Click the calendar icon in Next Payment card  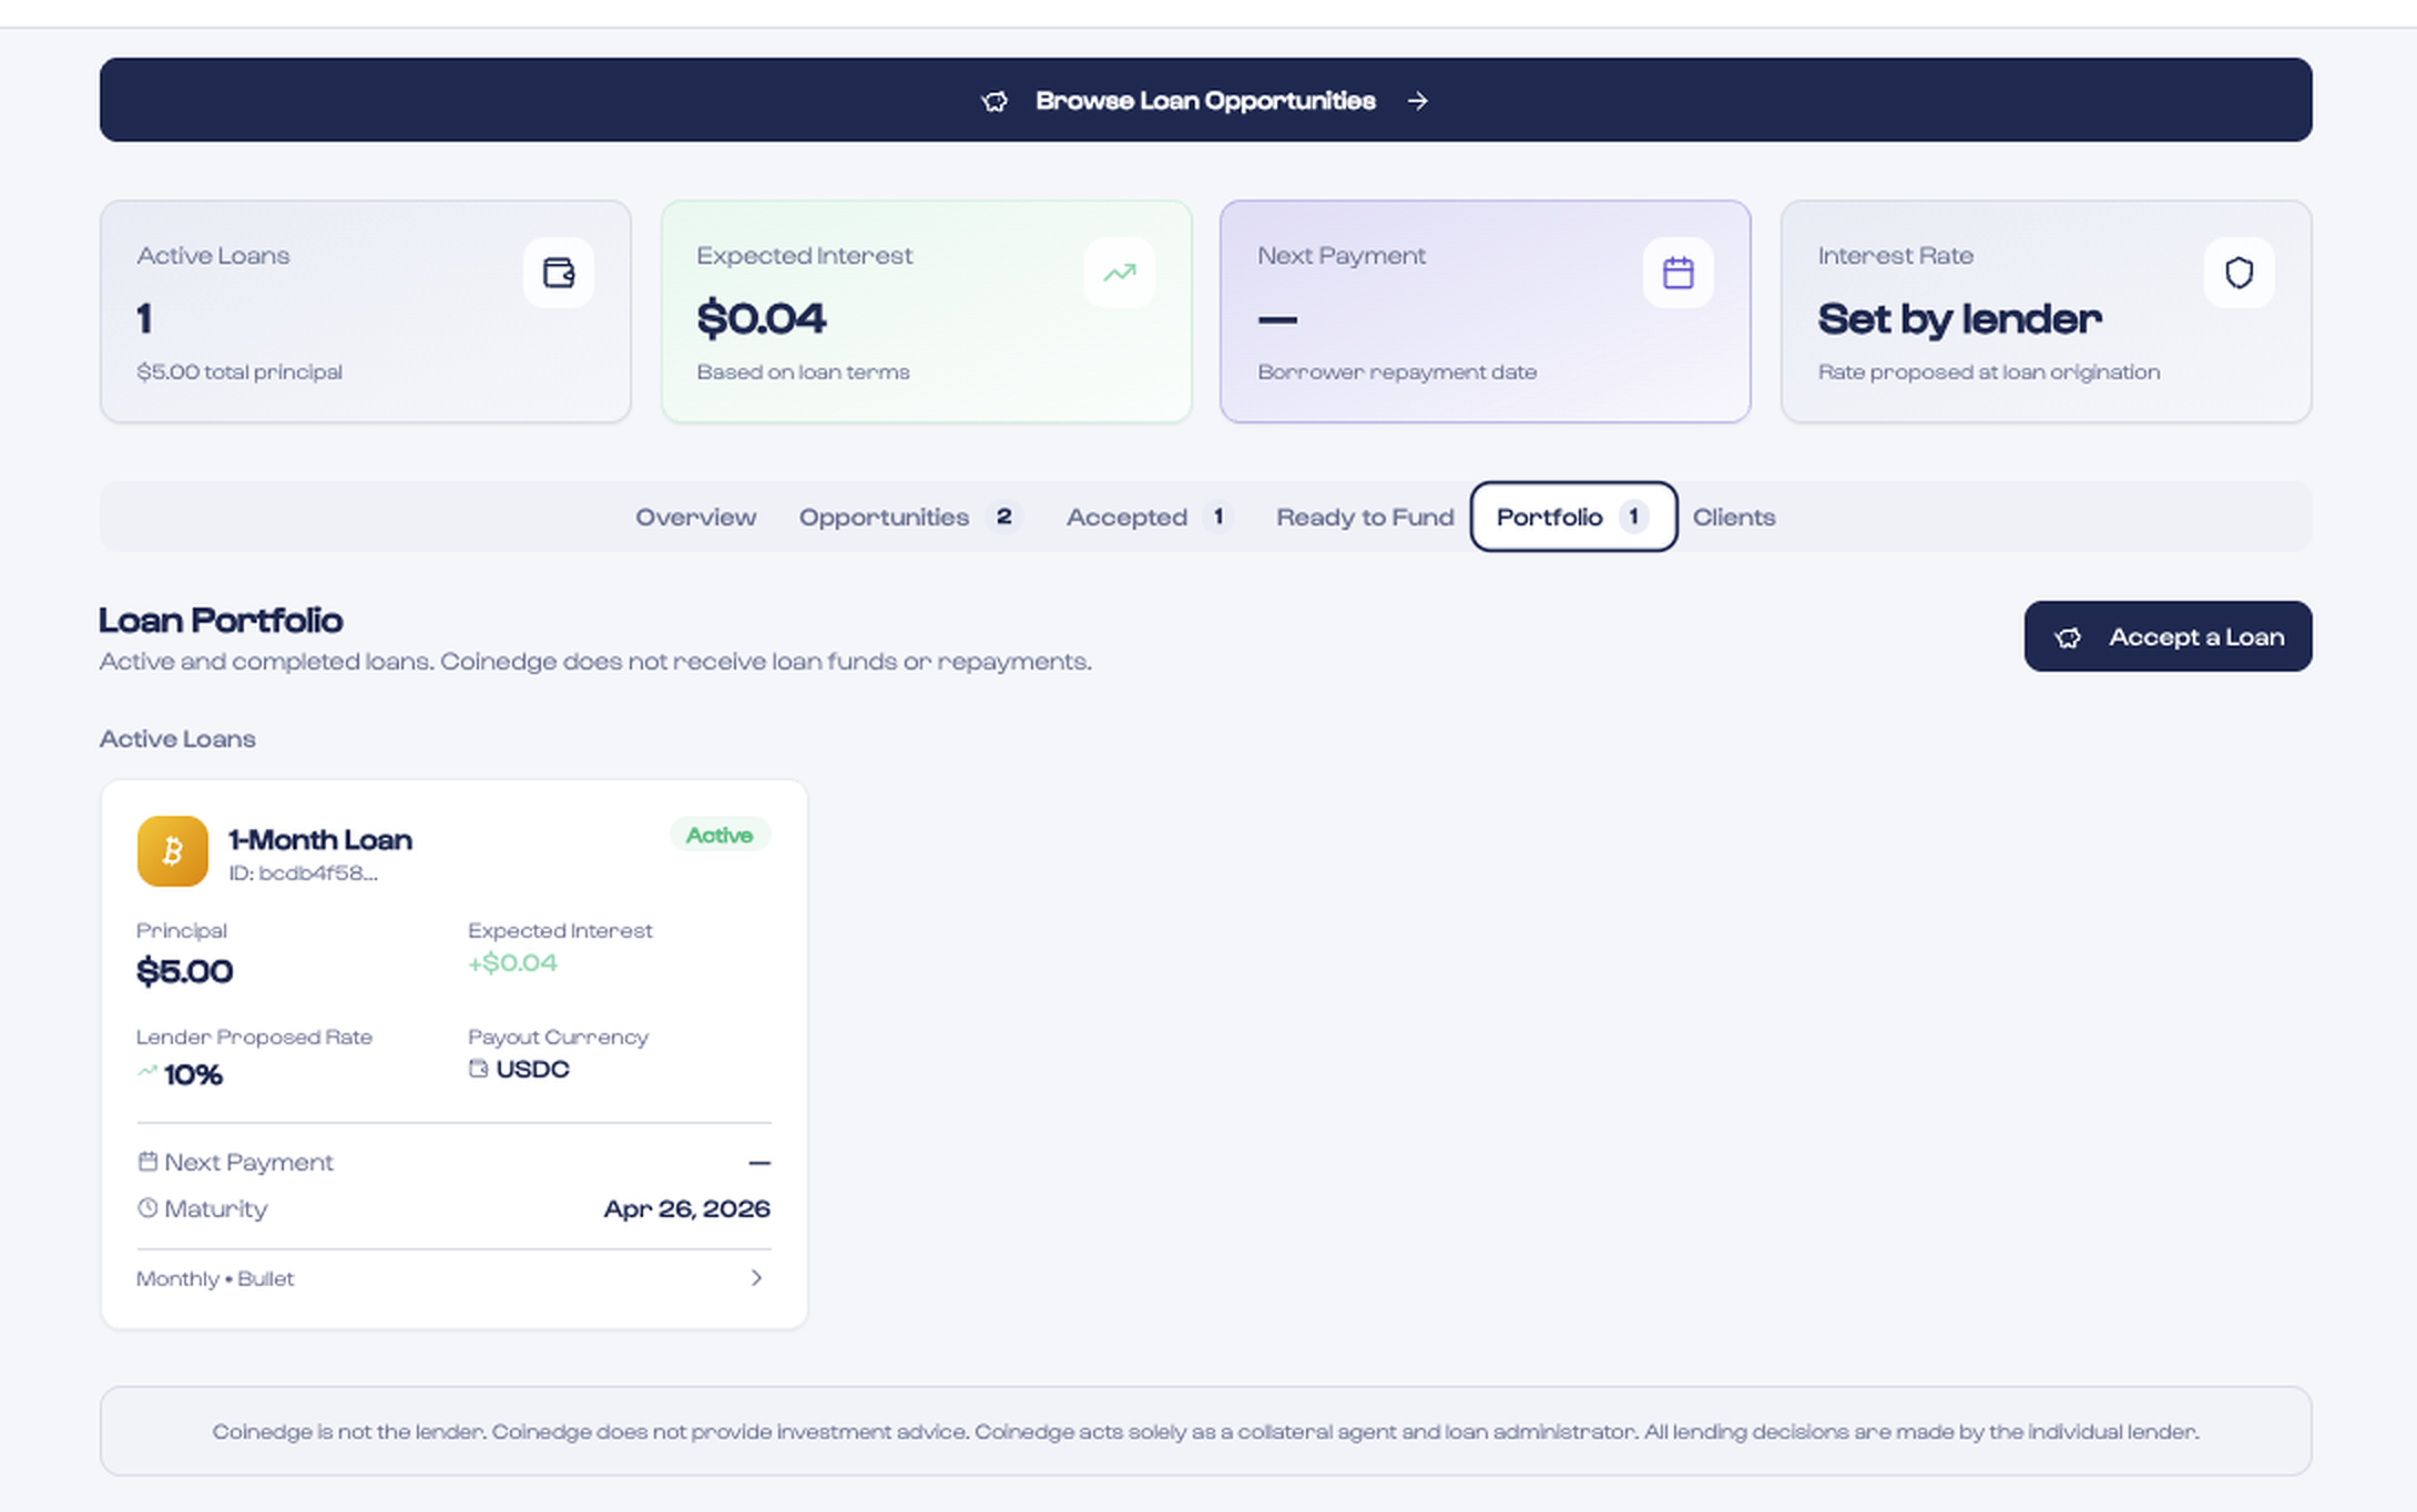[1678, 272]
